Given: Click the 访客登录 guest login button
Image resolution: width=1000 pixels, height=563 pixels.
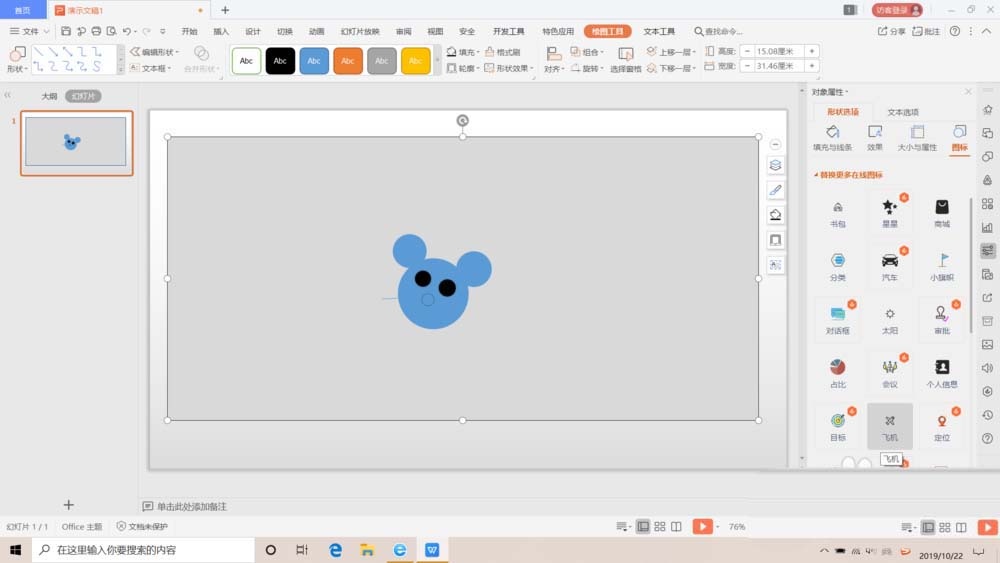Looking at the screenshot, I should point(896,10).
